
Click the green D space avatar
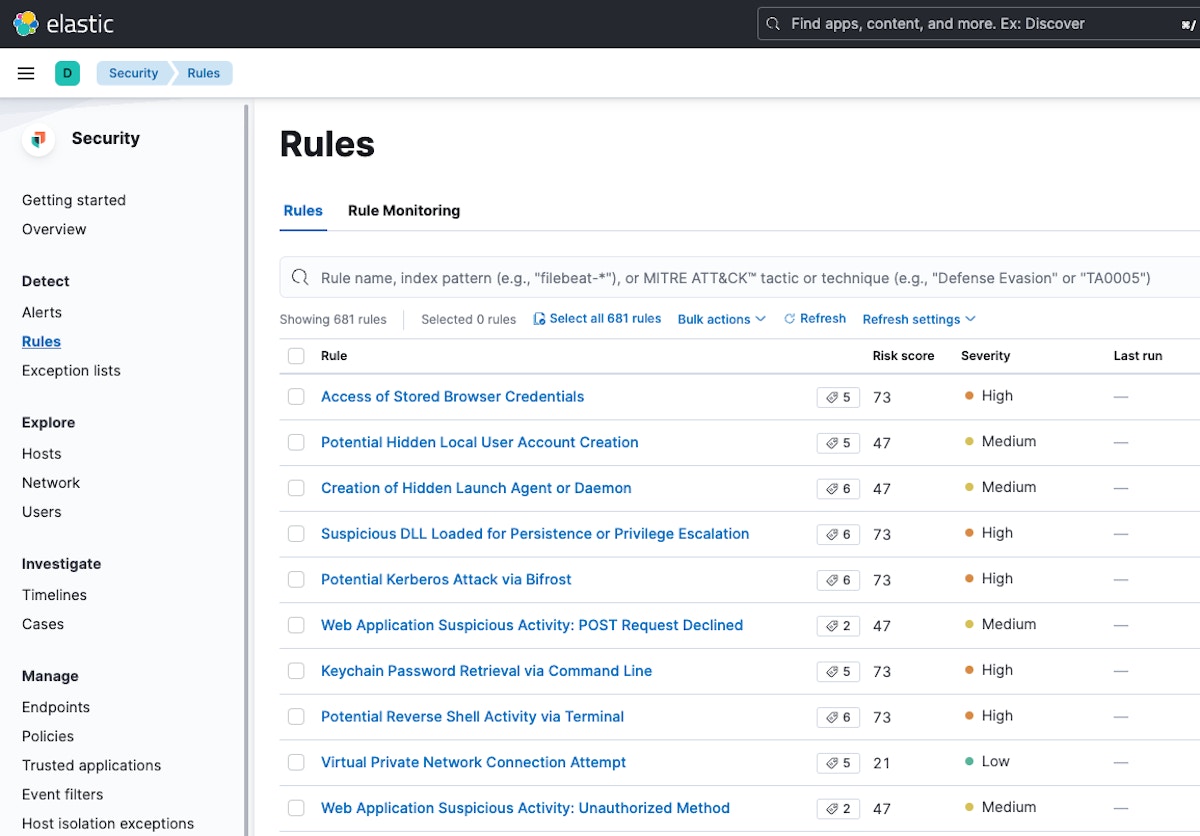pos(67,73)
